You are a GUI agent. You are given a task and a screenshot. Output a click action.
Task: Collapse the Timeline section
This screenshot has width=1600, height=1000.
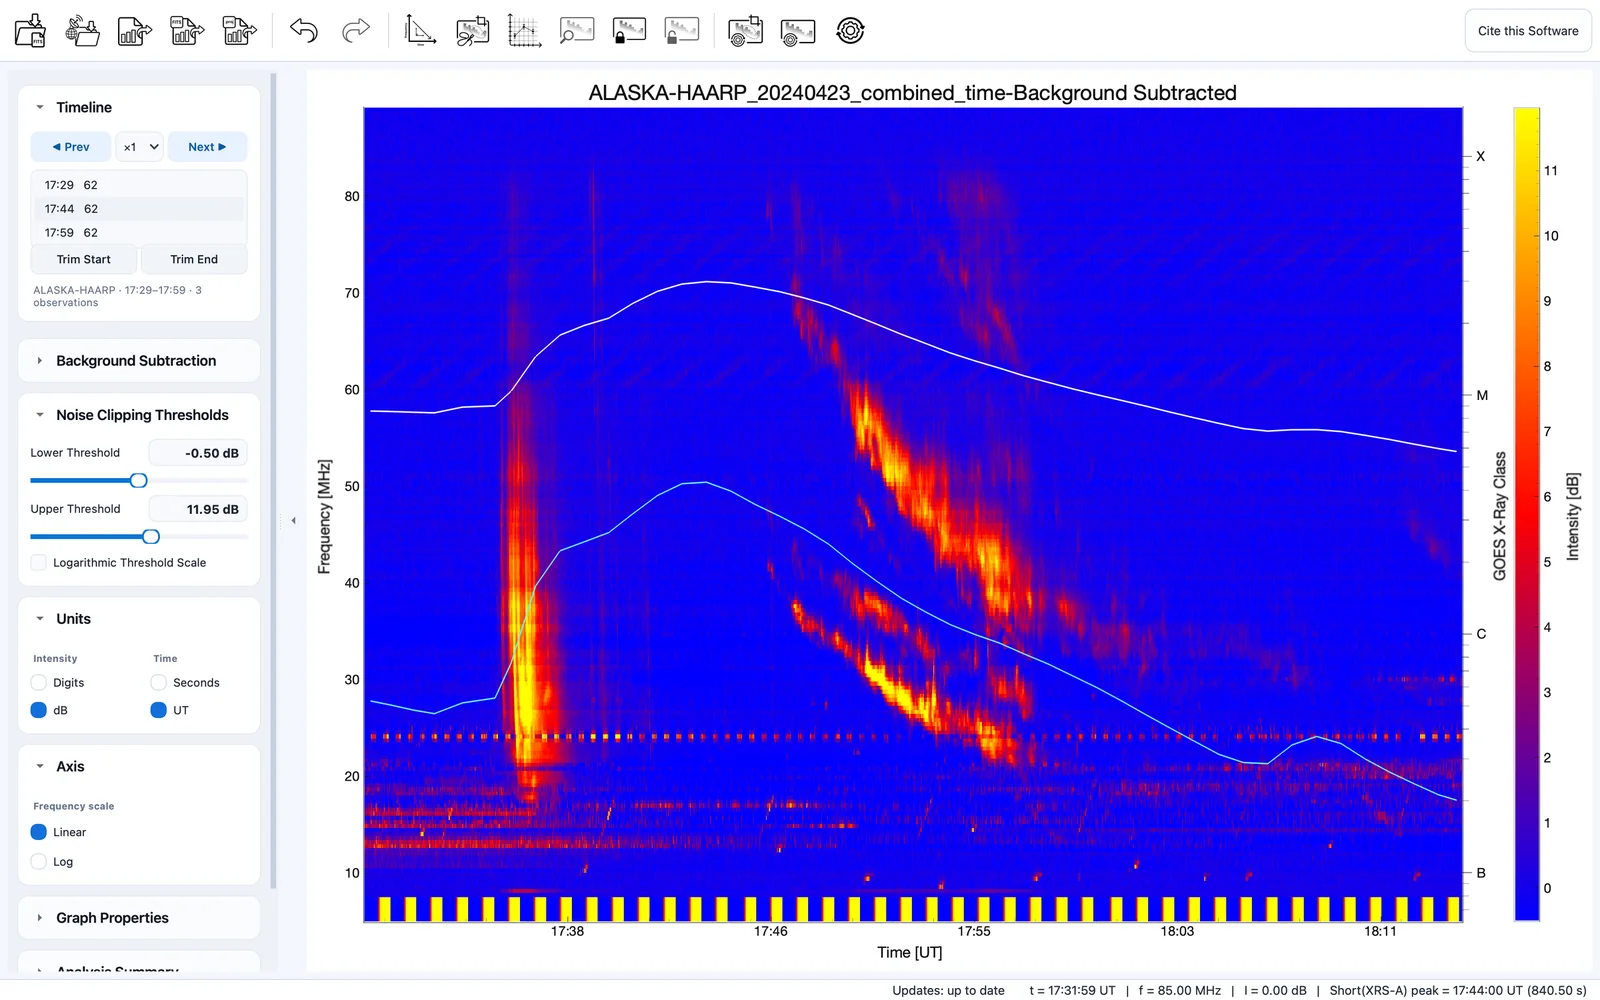pyautogui.click(x=40, y=107)
